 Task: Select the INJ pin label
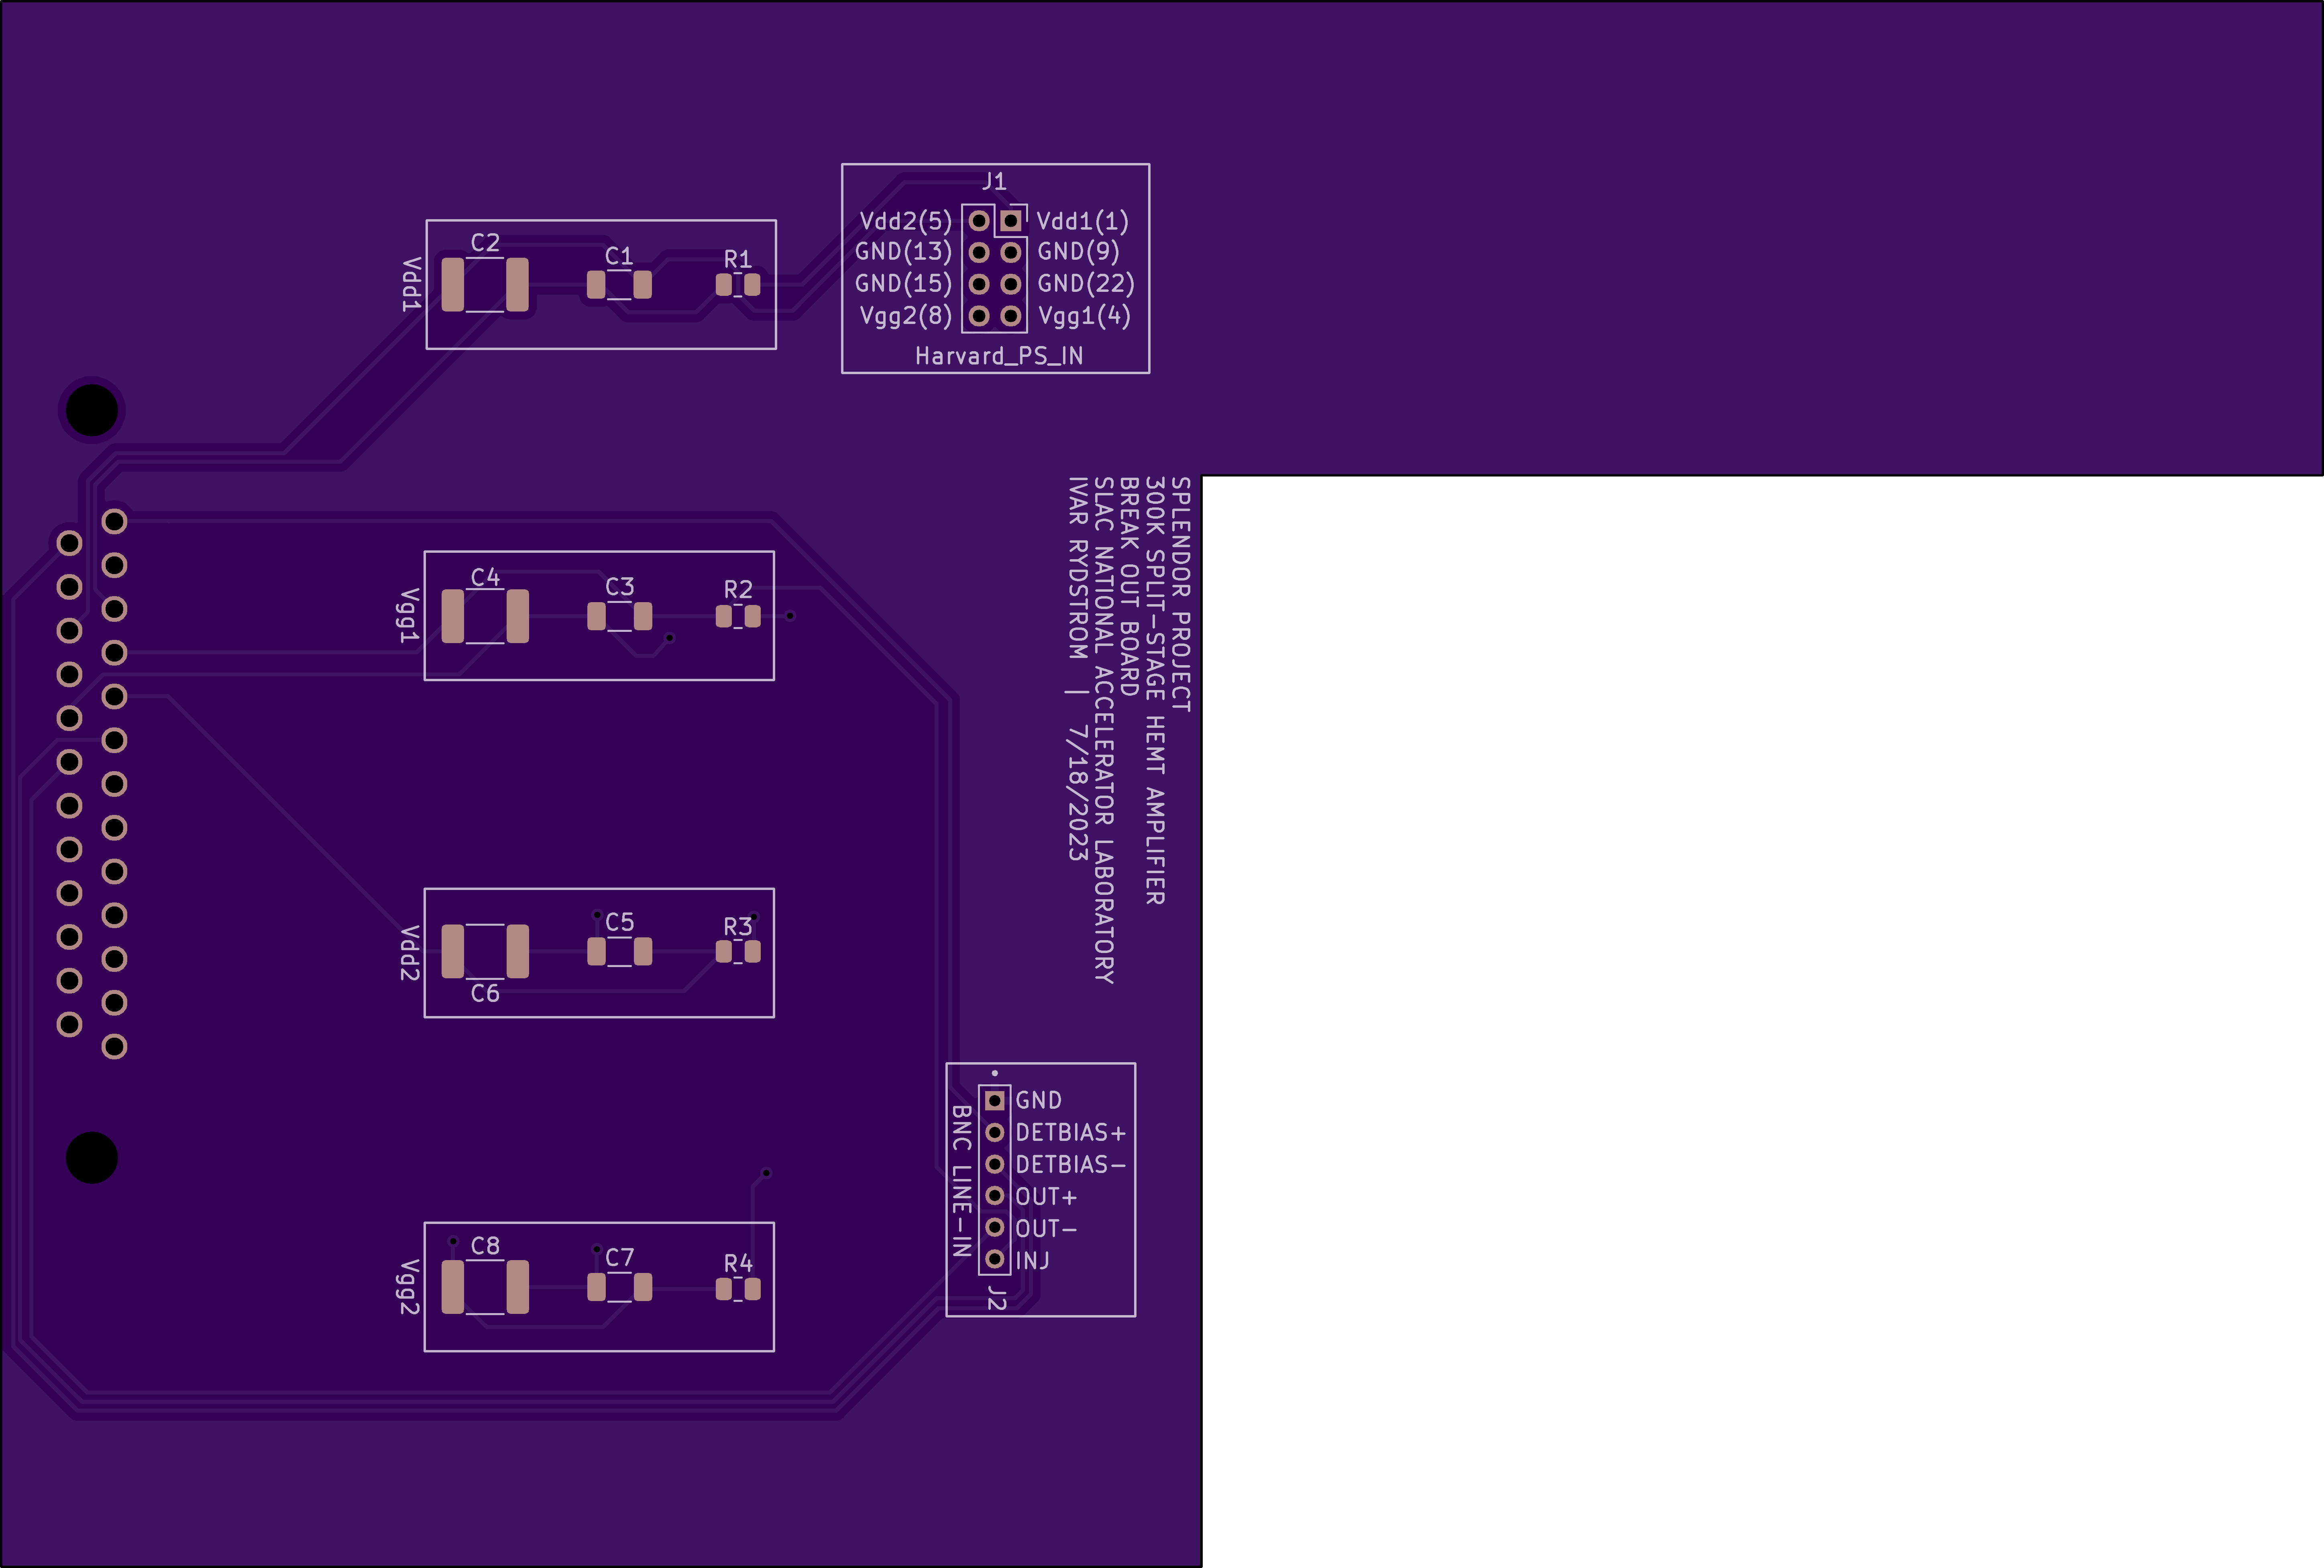[x=1033, y=1261]
